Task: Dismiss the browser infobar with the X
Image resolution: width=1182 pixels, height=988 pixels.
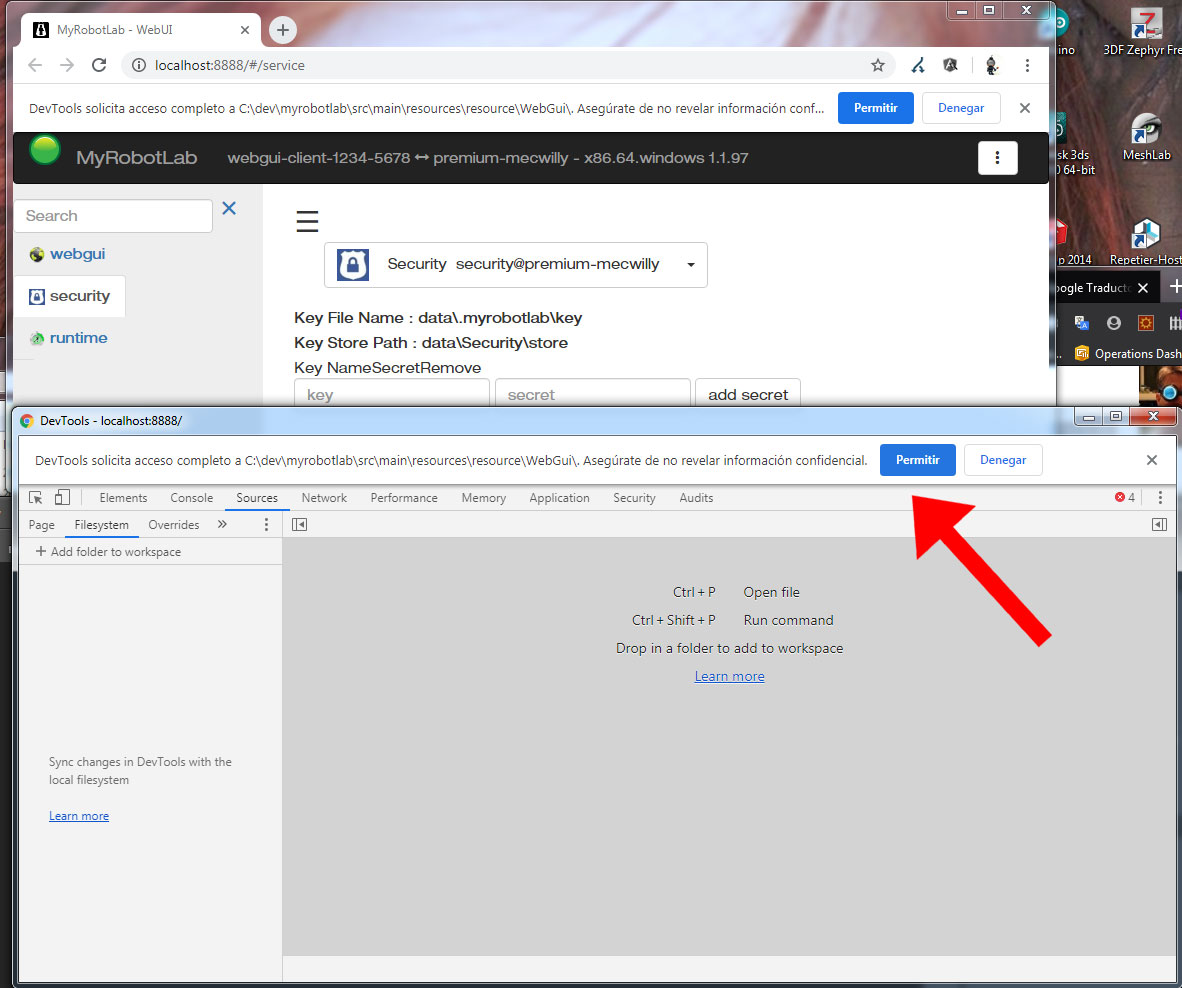Action: (1024, 108)
